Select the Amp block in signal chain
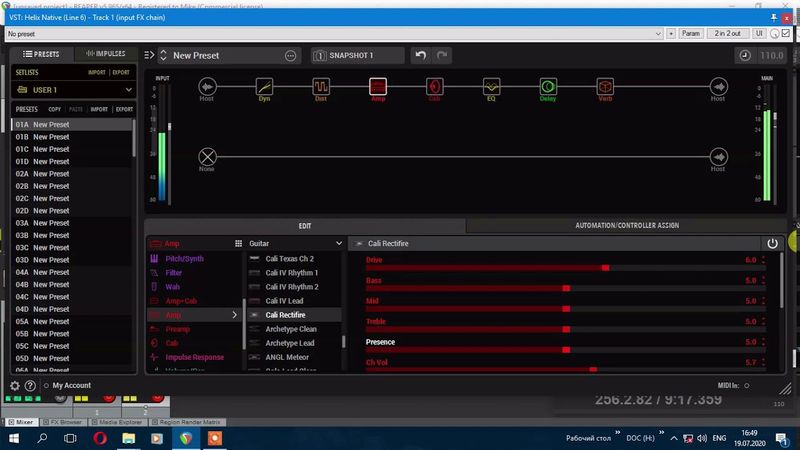Viewport: 800px width, 450px height. point(378,86)
